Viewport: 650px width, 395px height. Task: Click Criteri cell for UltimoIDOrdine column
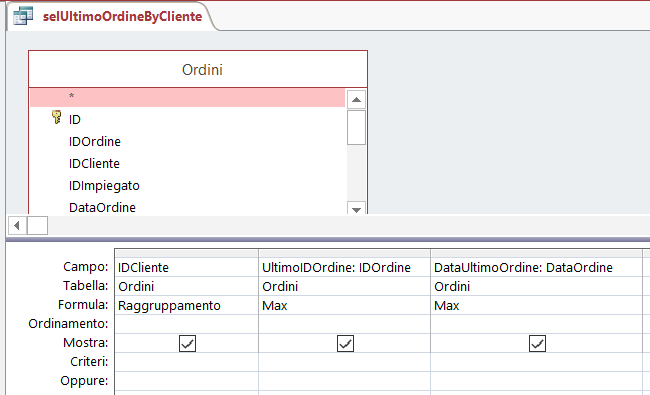click(x=344, y=362)
